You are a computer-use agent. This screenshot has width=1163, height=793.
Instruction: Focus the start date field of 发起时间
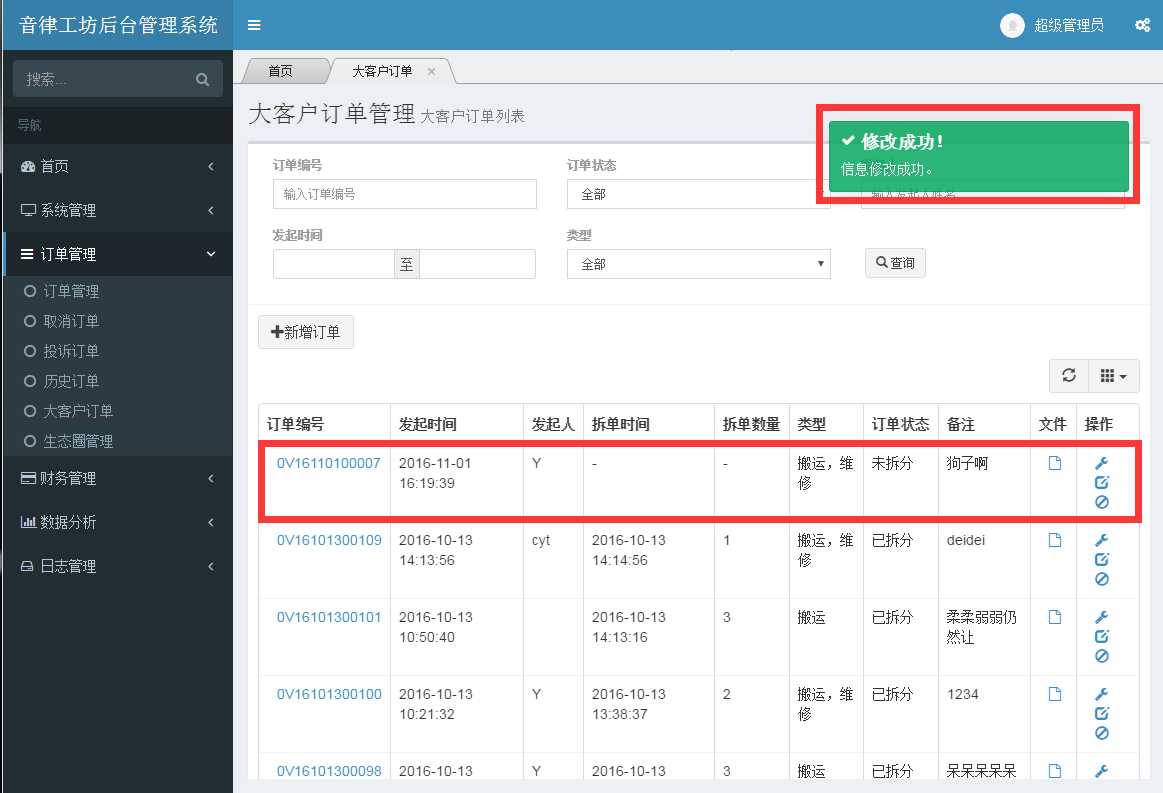334,264
